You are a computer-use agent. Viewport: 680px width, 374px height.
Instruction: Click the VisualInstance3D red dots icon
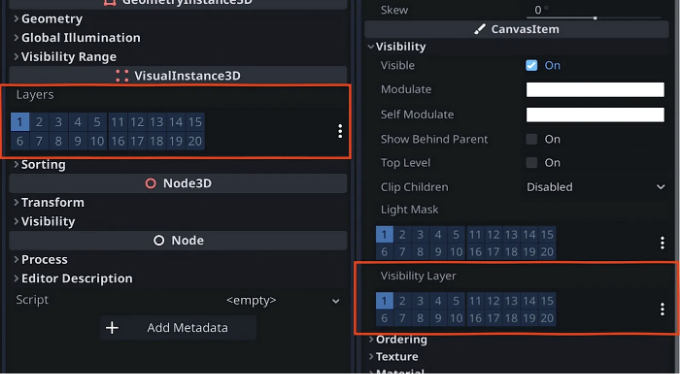tap(122, 76)
